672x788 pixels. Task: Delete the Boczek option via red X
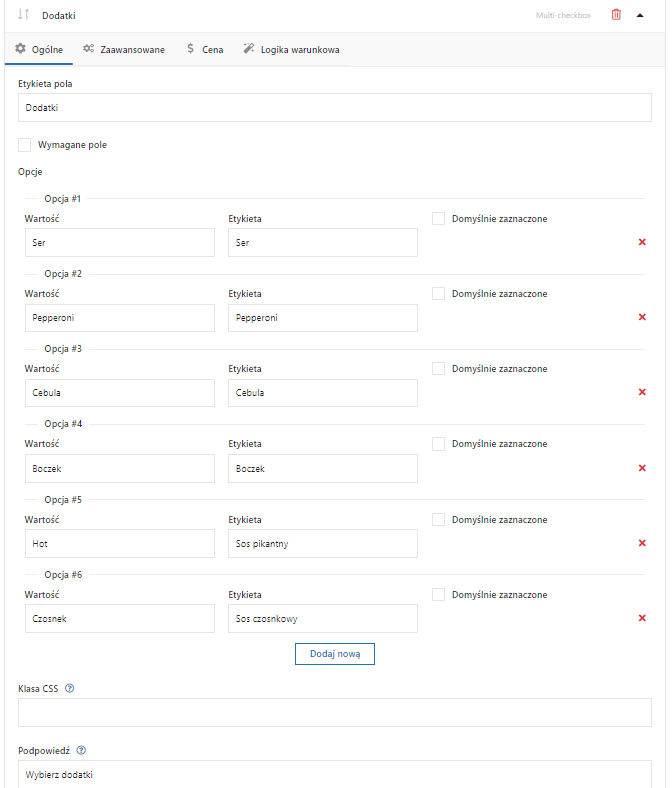pyautogui.click(x=642, y=468)
